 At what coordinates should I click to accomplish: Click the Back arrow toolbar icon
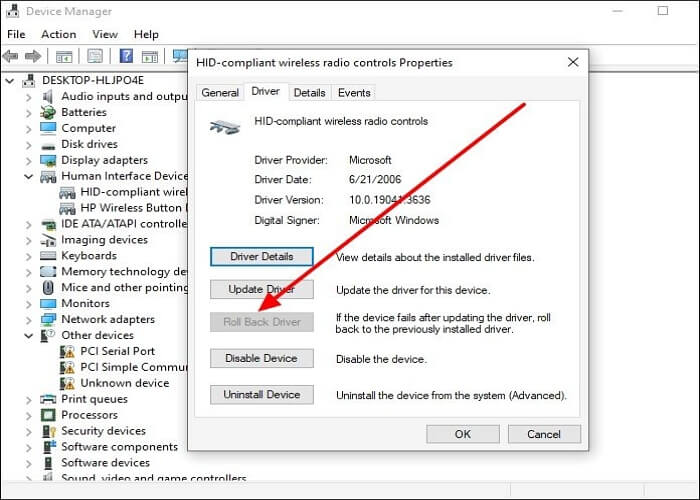point(10,56)
